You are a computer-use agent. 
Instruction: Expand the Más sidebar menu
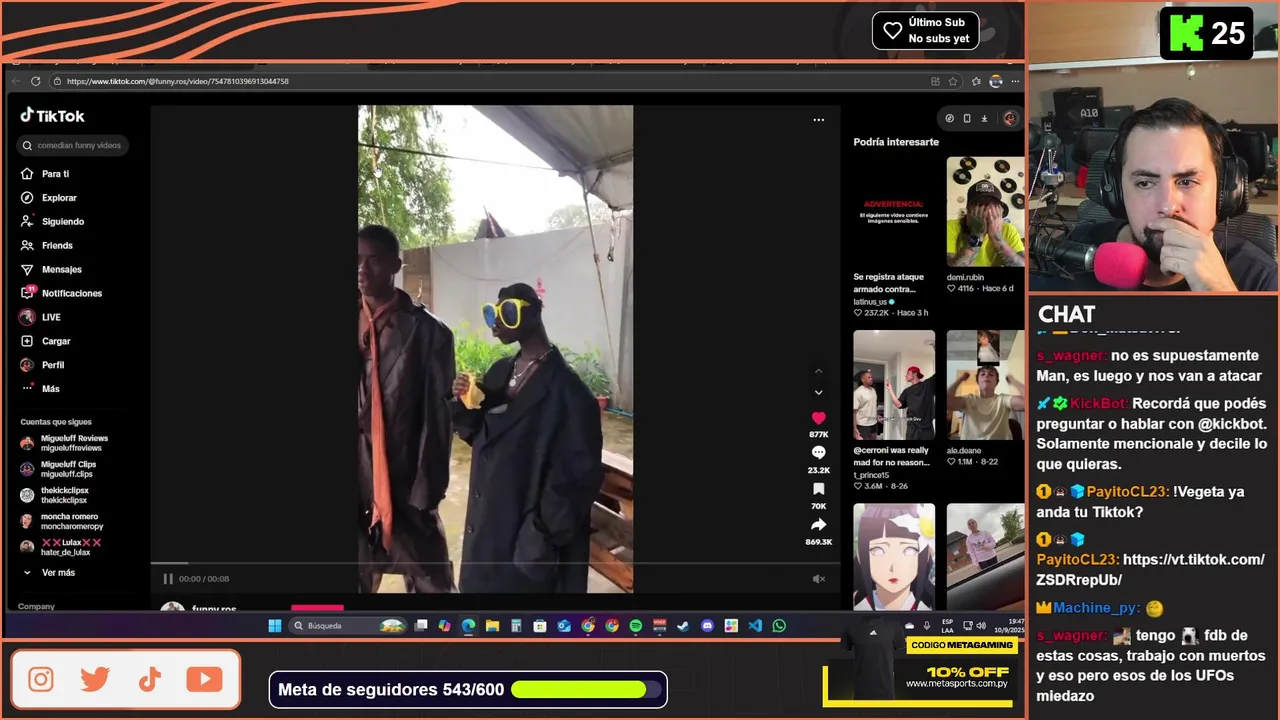41,389
